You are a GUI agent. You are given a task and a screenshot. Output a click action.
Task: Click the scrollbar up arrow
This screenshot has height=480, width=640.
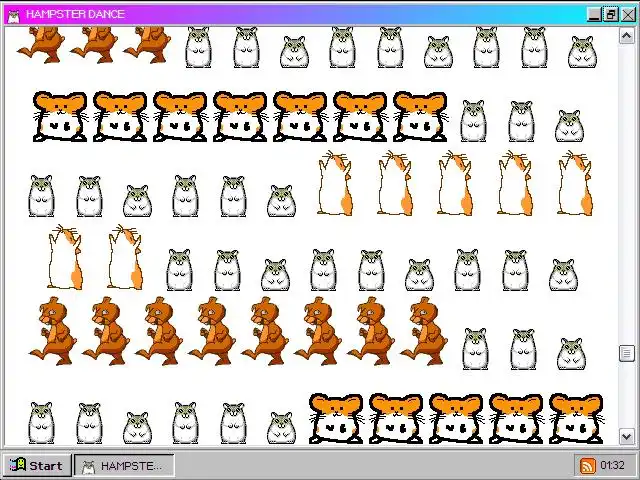[x=627, y=36]
